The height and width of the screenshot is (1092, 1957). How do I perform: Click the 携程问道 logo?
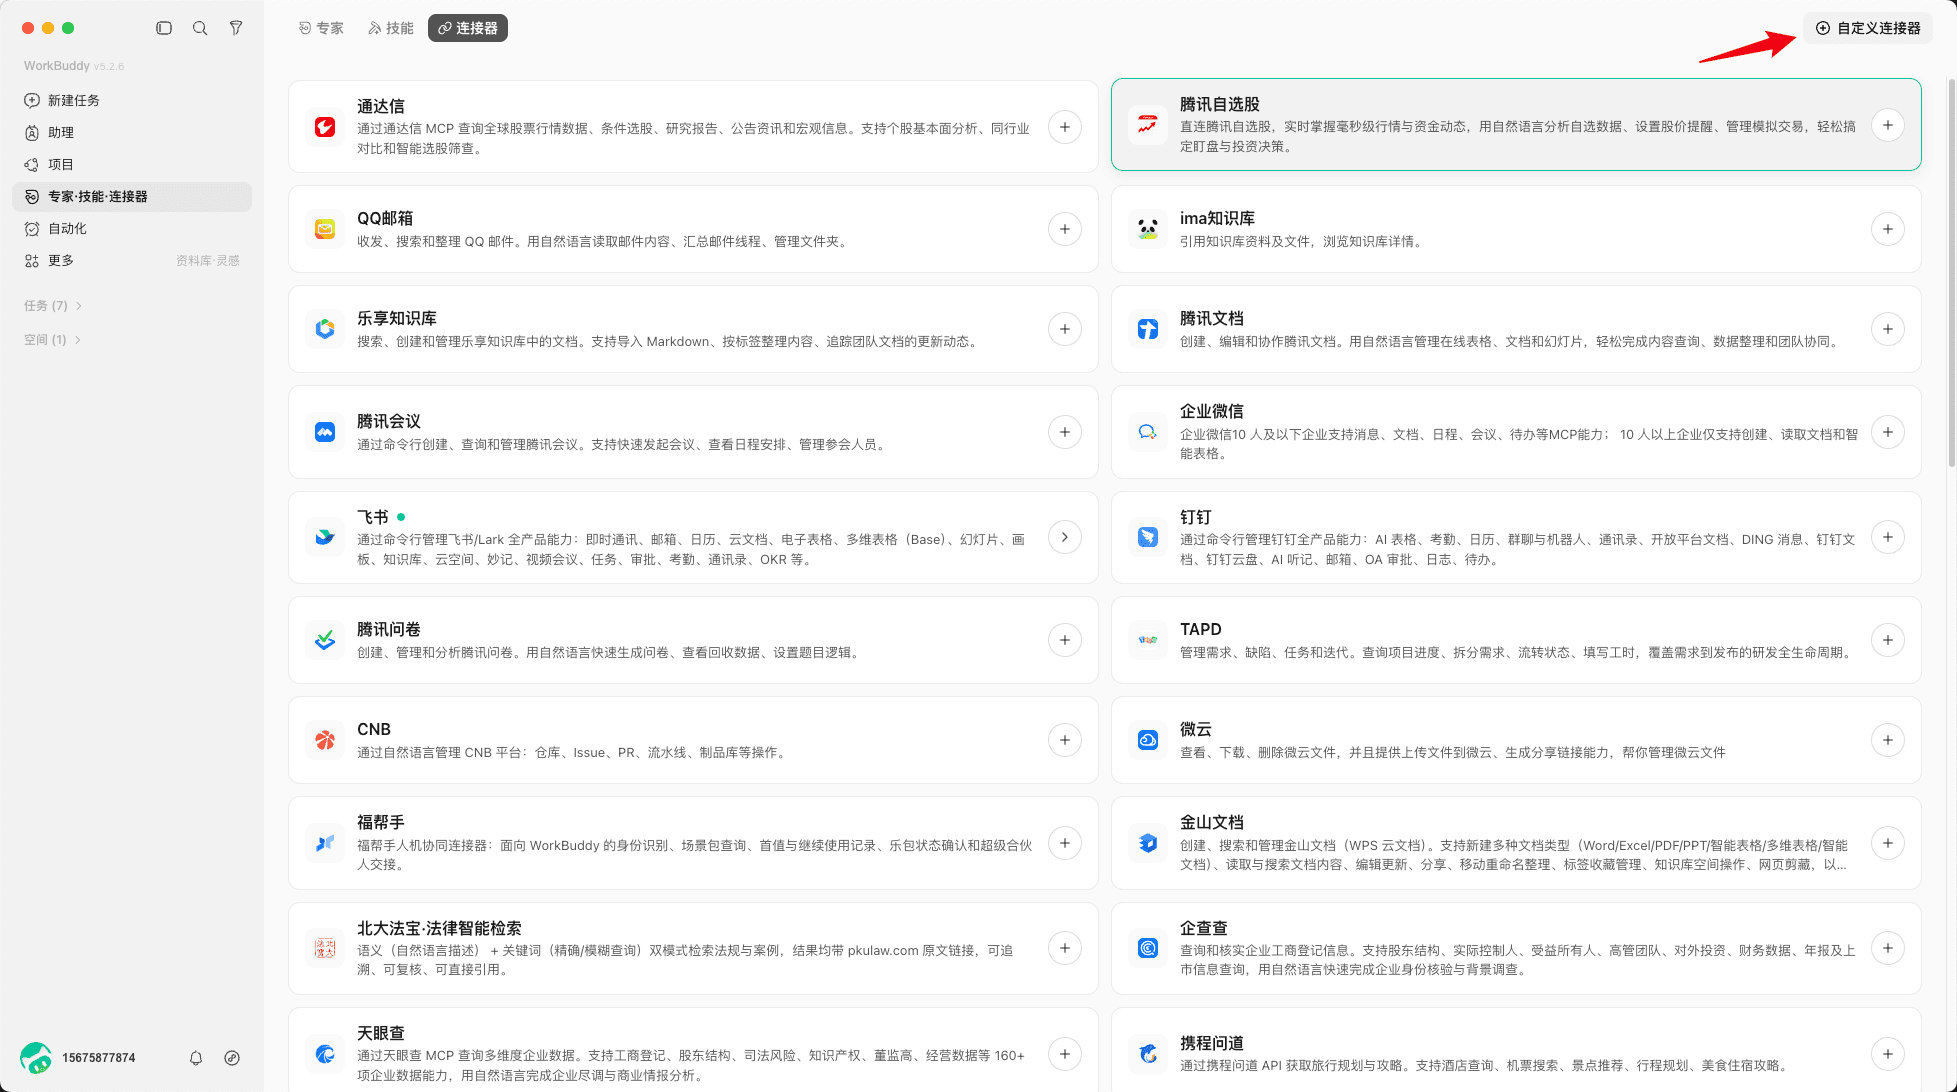pyautogui.click(x=1148, y=1054)
